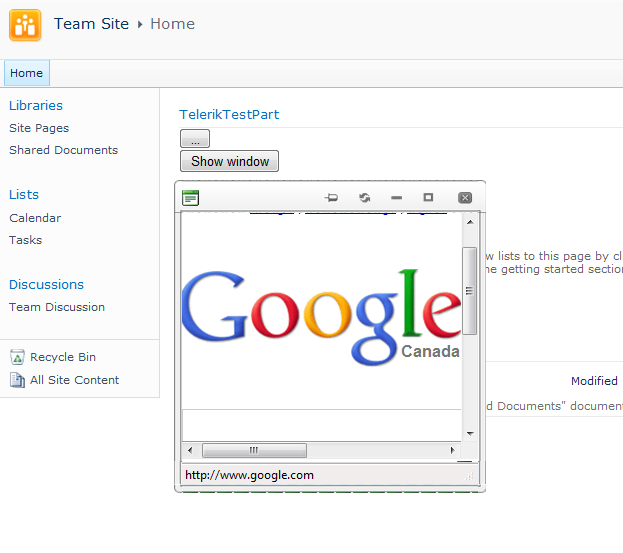Click the popup window resize grip
623x553 pixels.
coord(470,477)
